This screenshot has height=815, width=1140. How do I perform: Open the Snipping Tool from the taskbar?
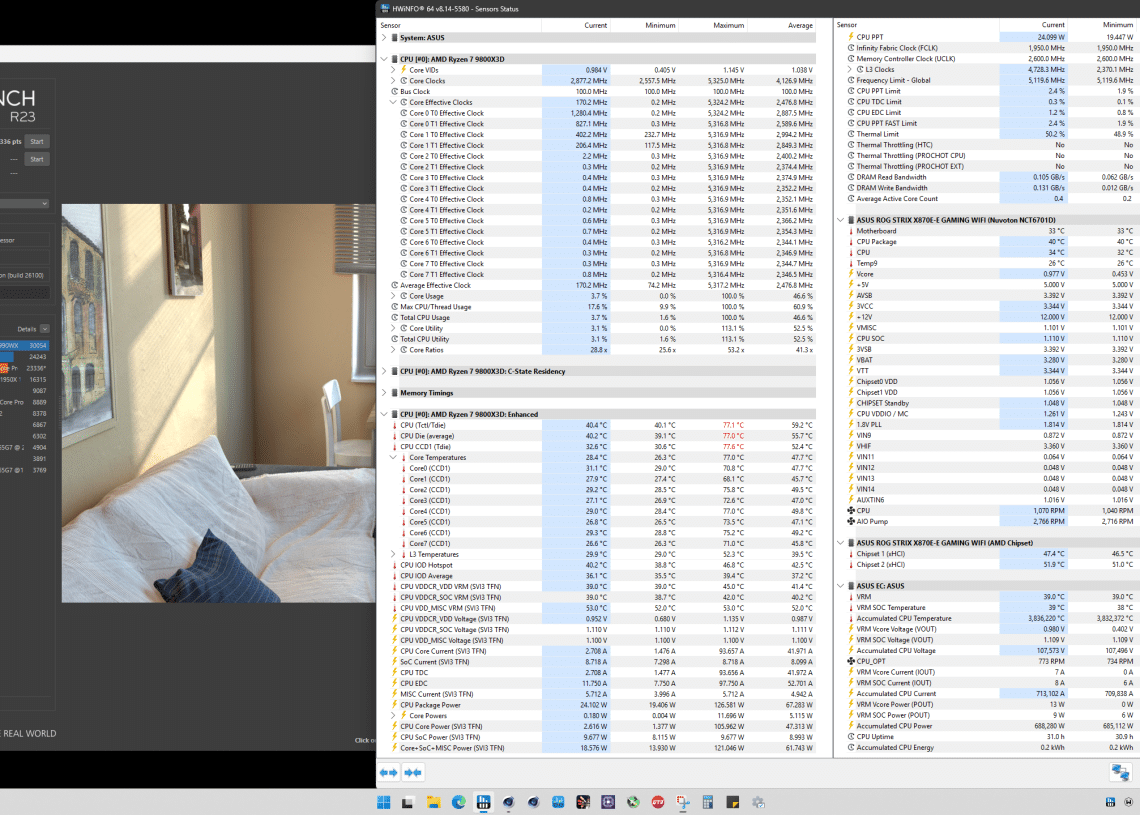pyautogui.click(x=683, y=802)
